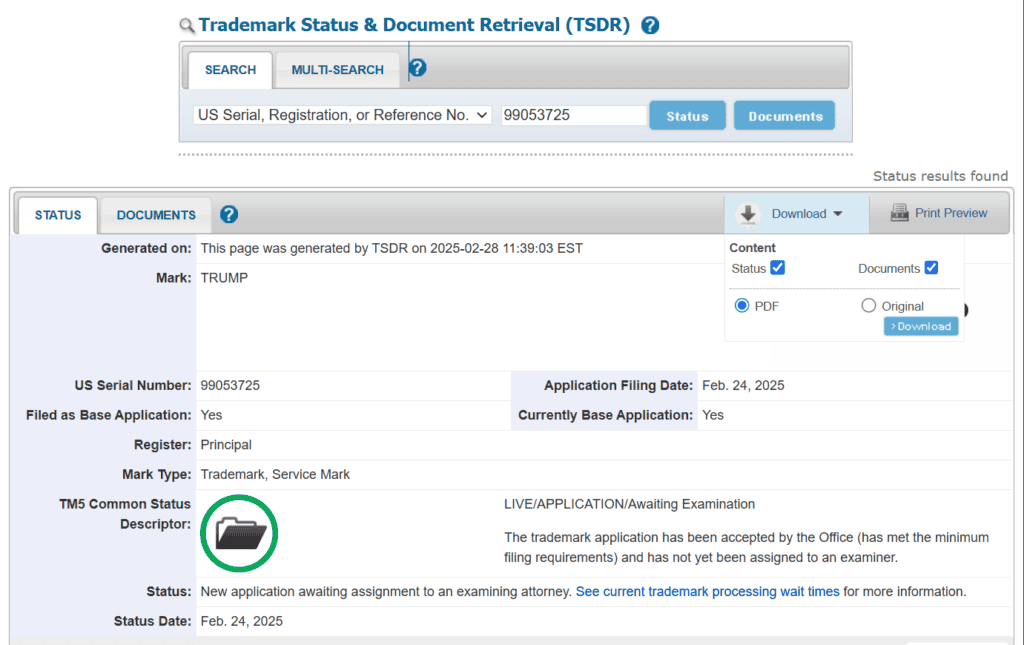Screen dimensions: 1024x645
Task: Click help icon beside DOCUMENTS tab
Action: [229, 214]
